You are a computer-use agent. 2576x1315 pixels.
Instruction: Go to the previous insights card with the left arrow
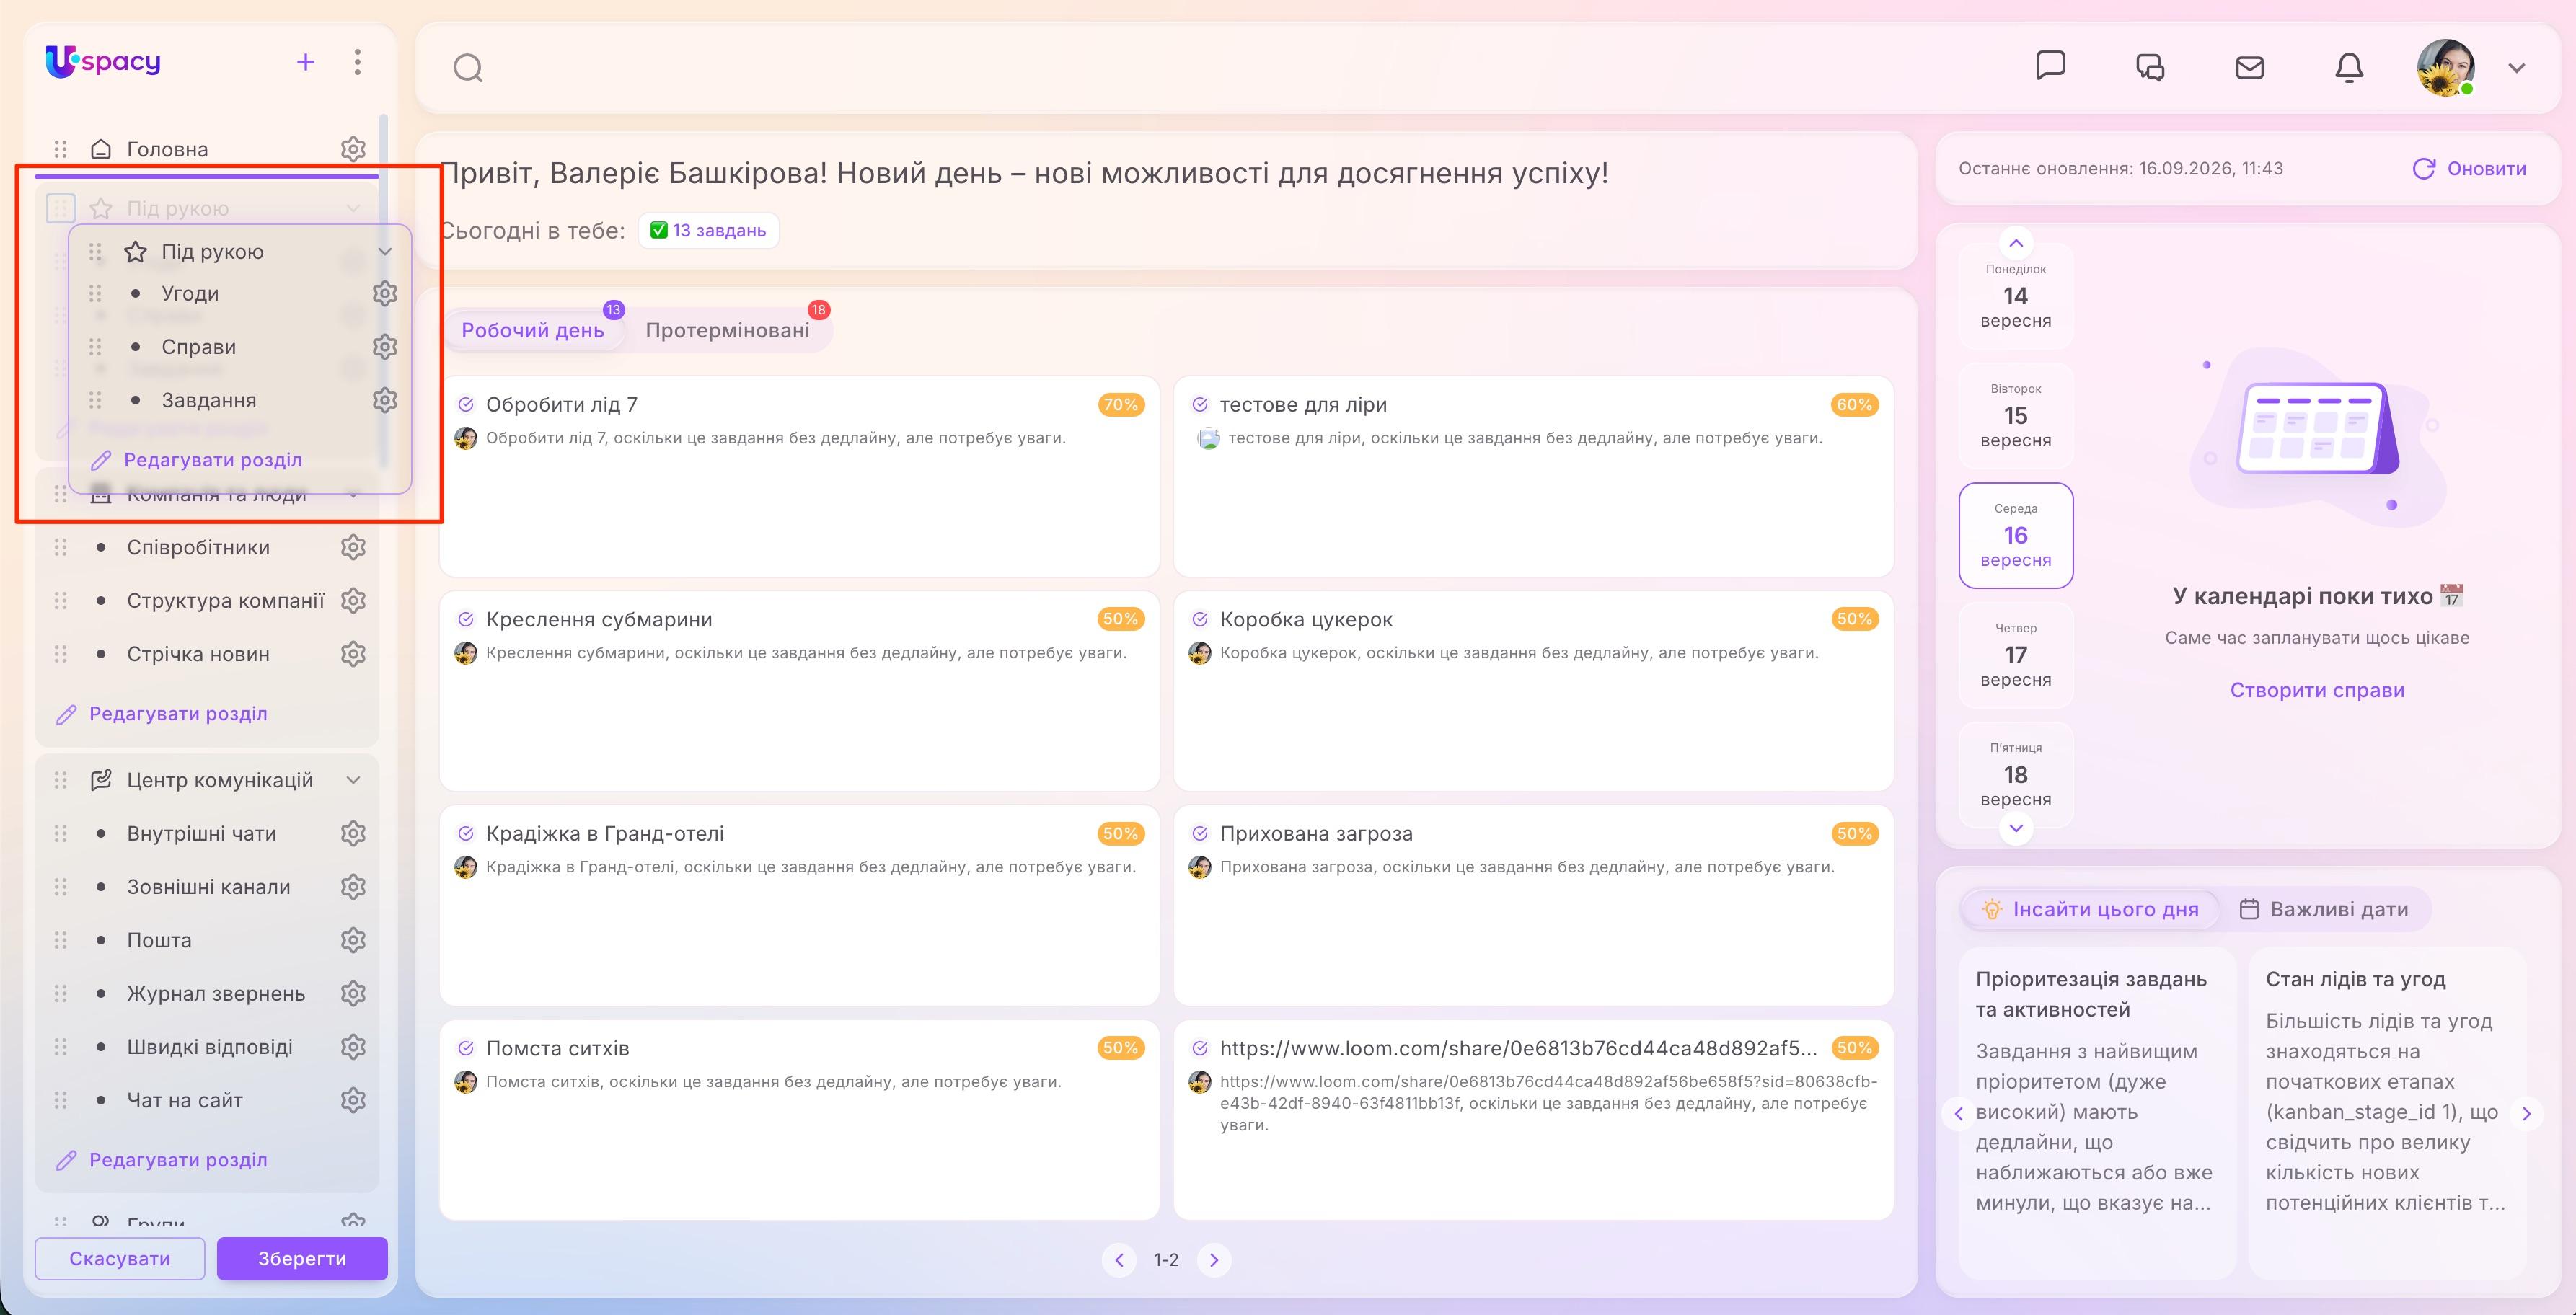pos(1958,1113)
